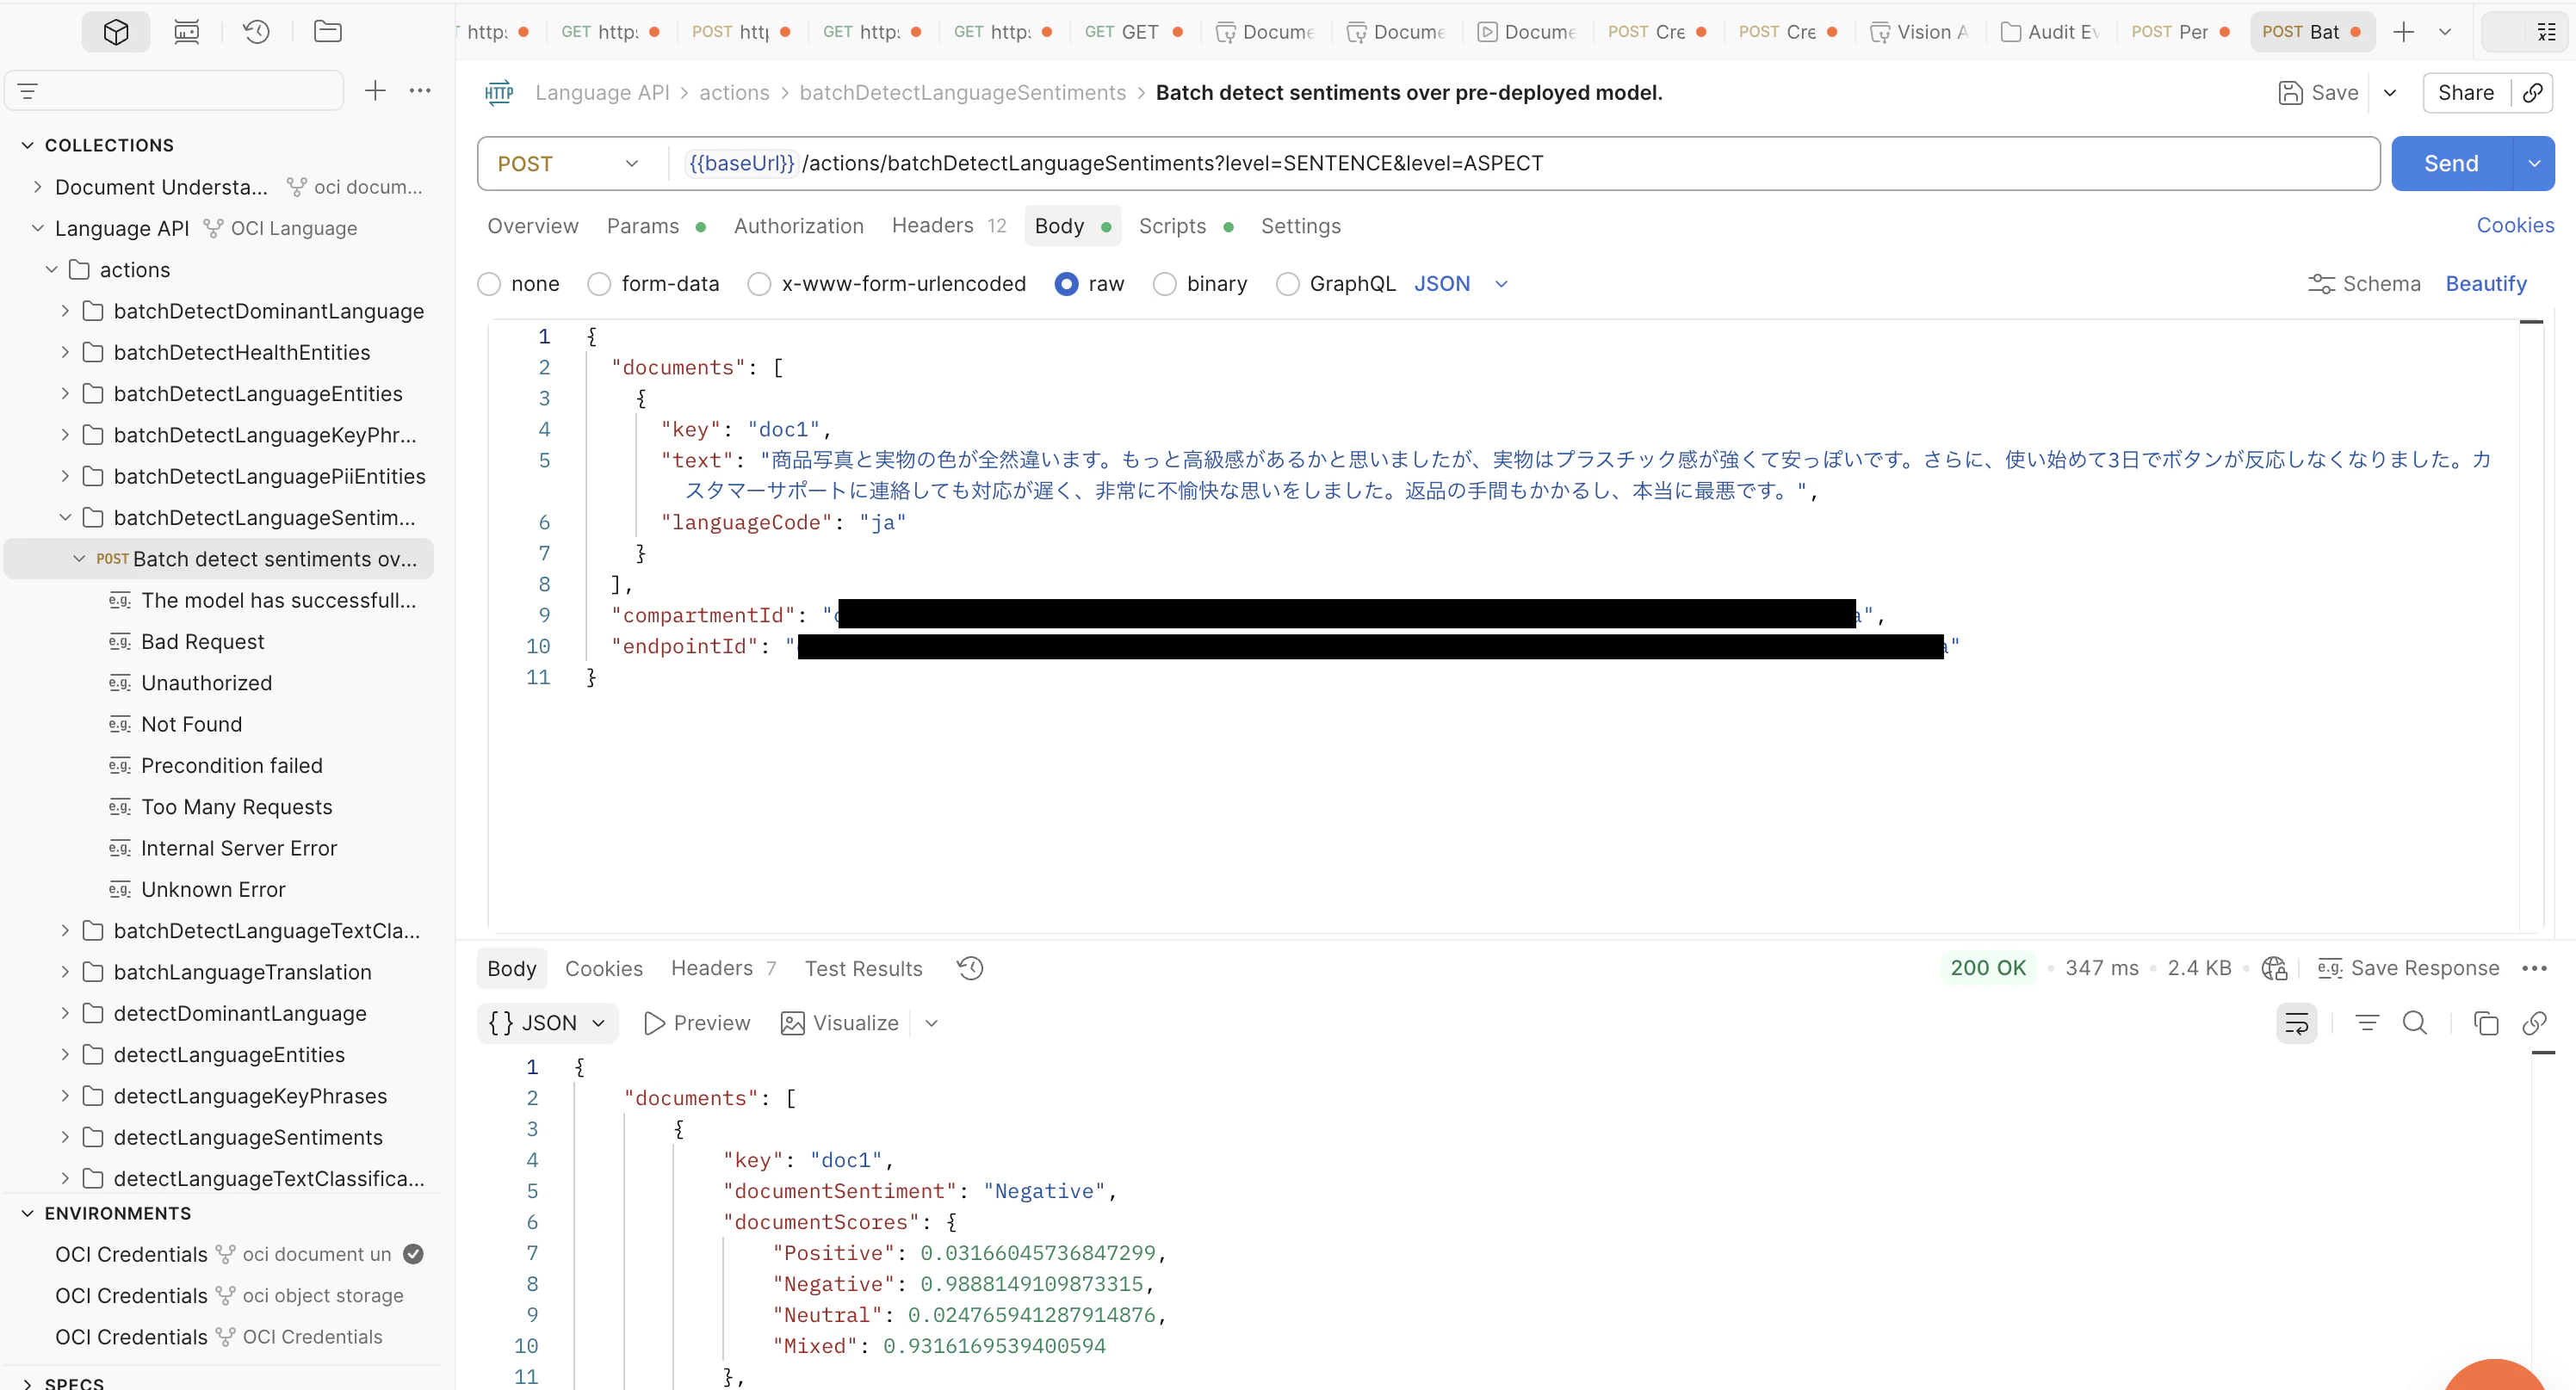Open the Unauthorized example

click(x=207, y=683)
